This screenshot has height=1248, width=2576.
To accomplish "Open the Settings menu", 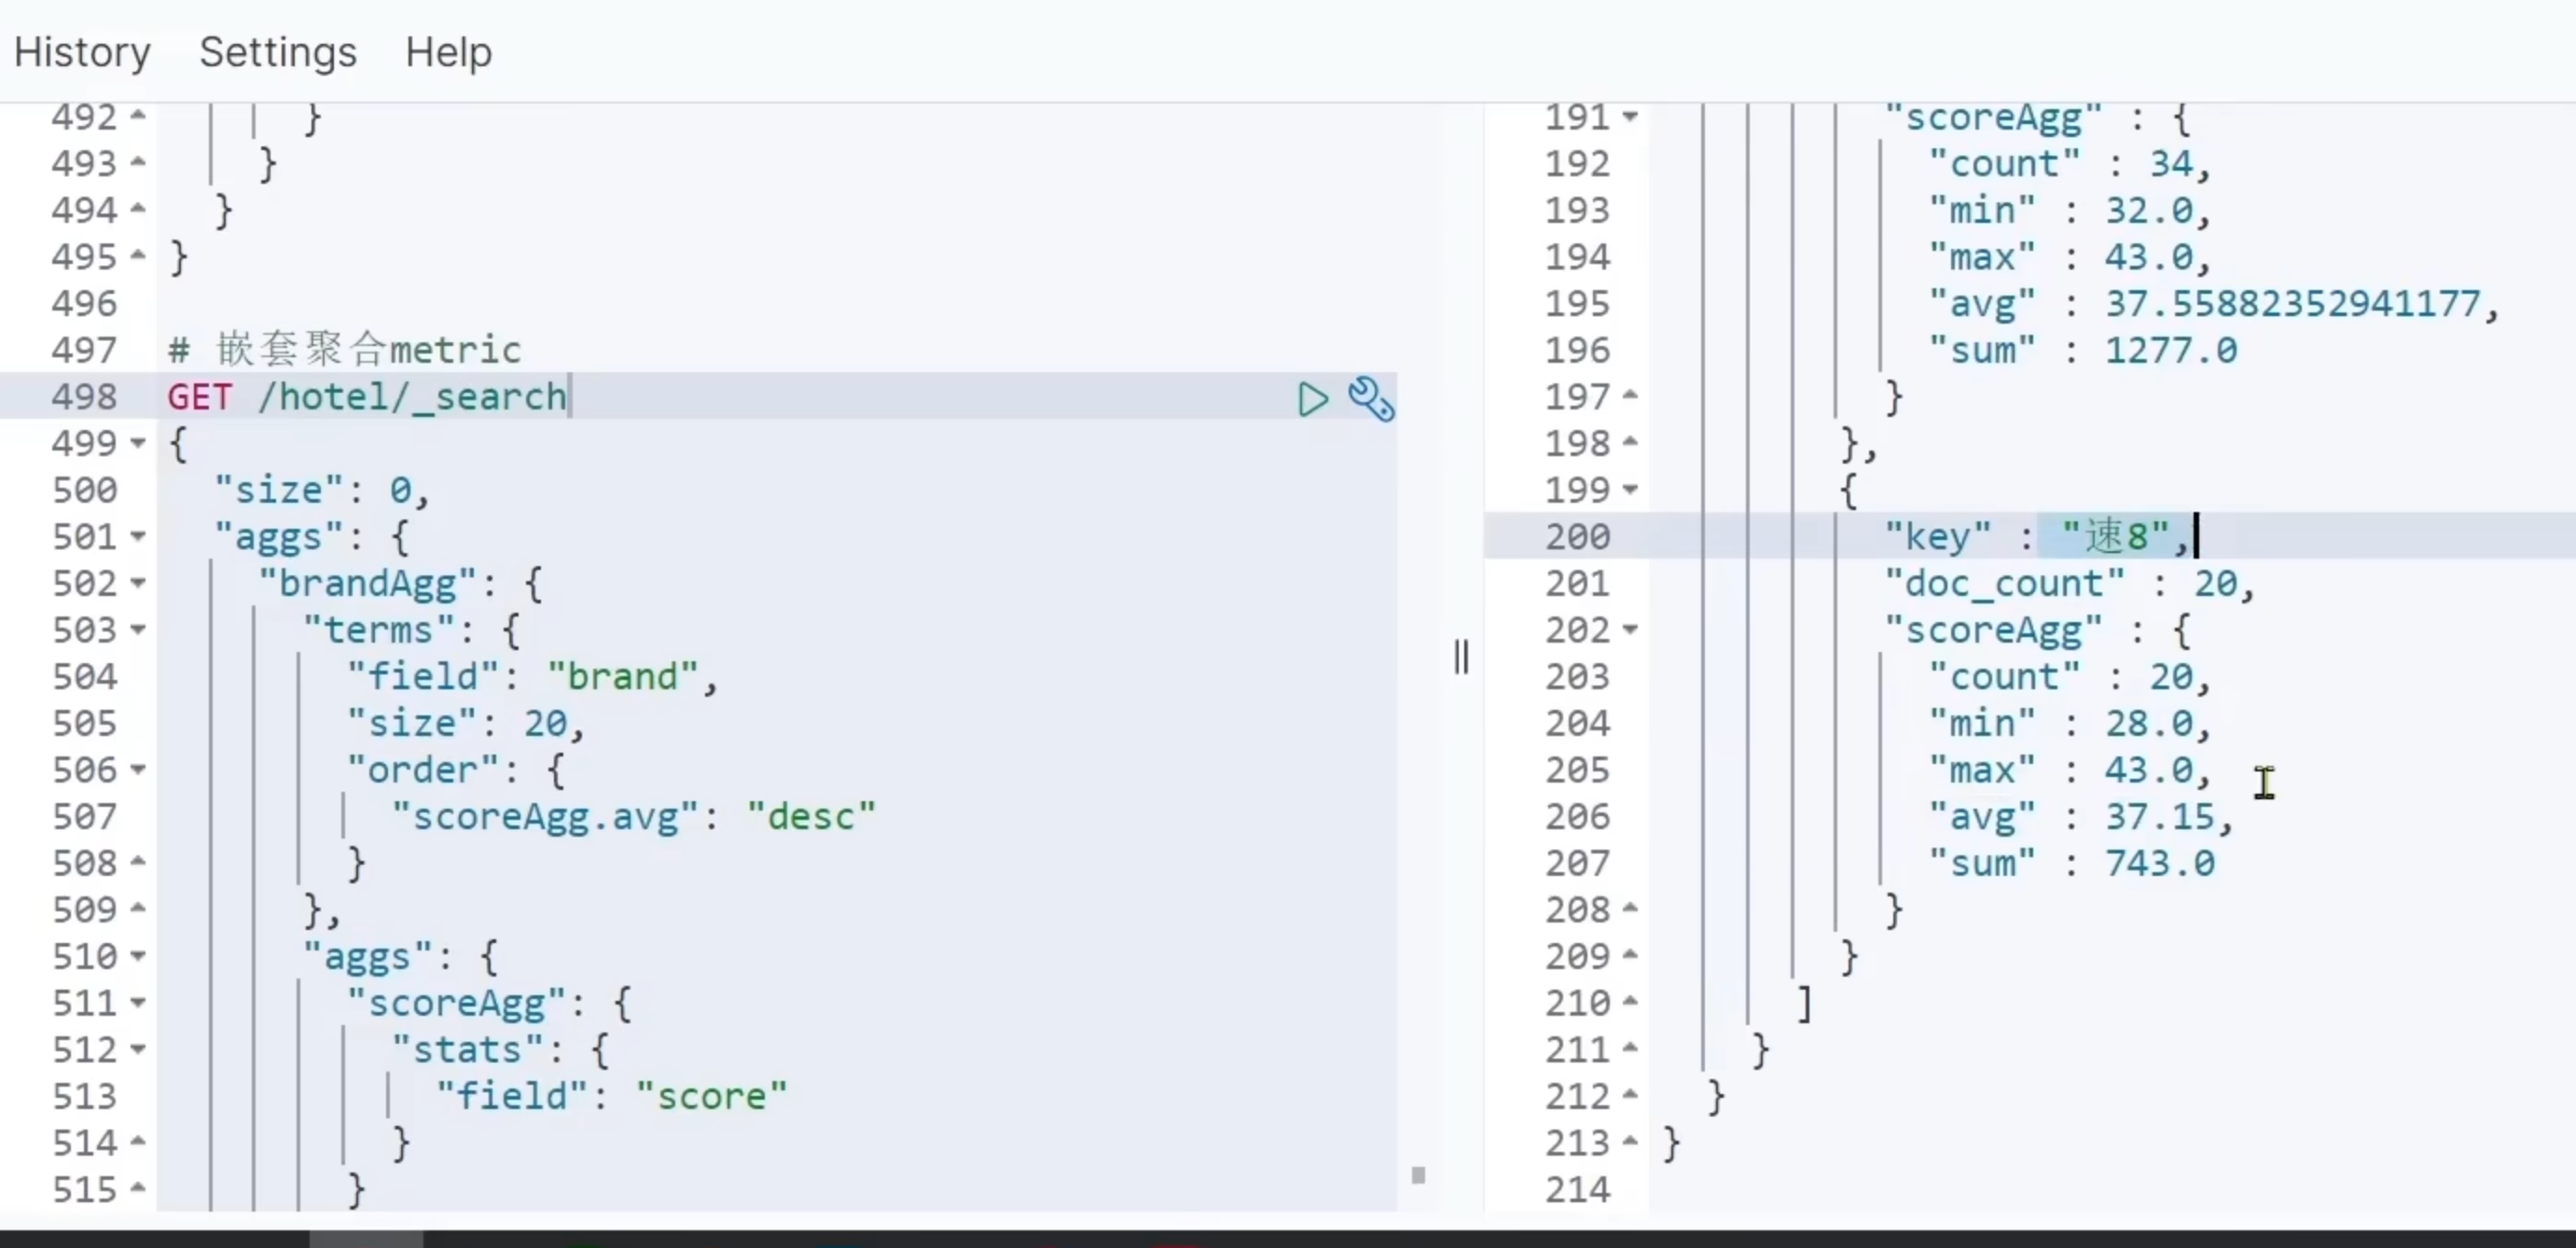I will (x=277, y=52).
